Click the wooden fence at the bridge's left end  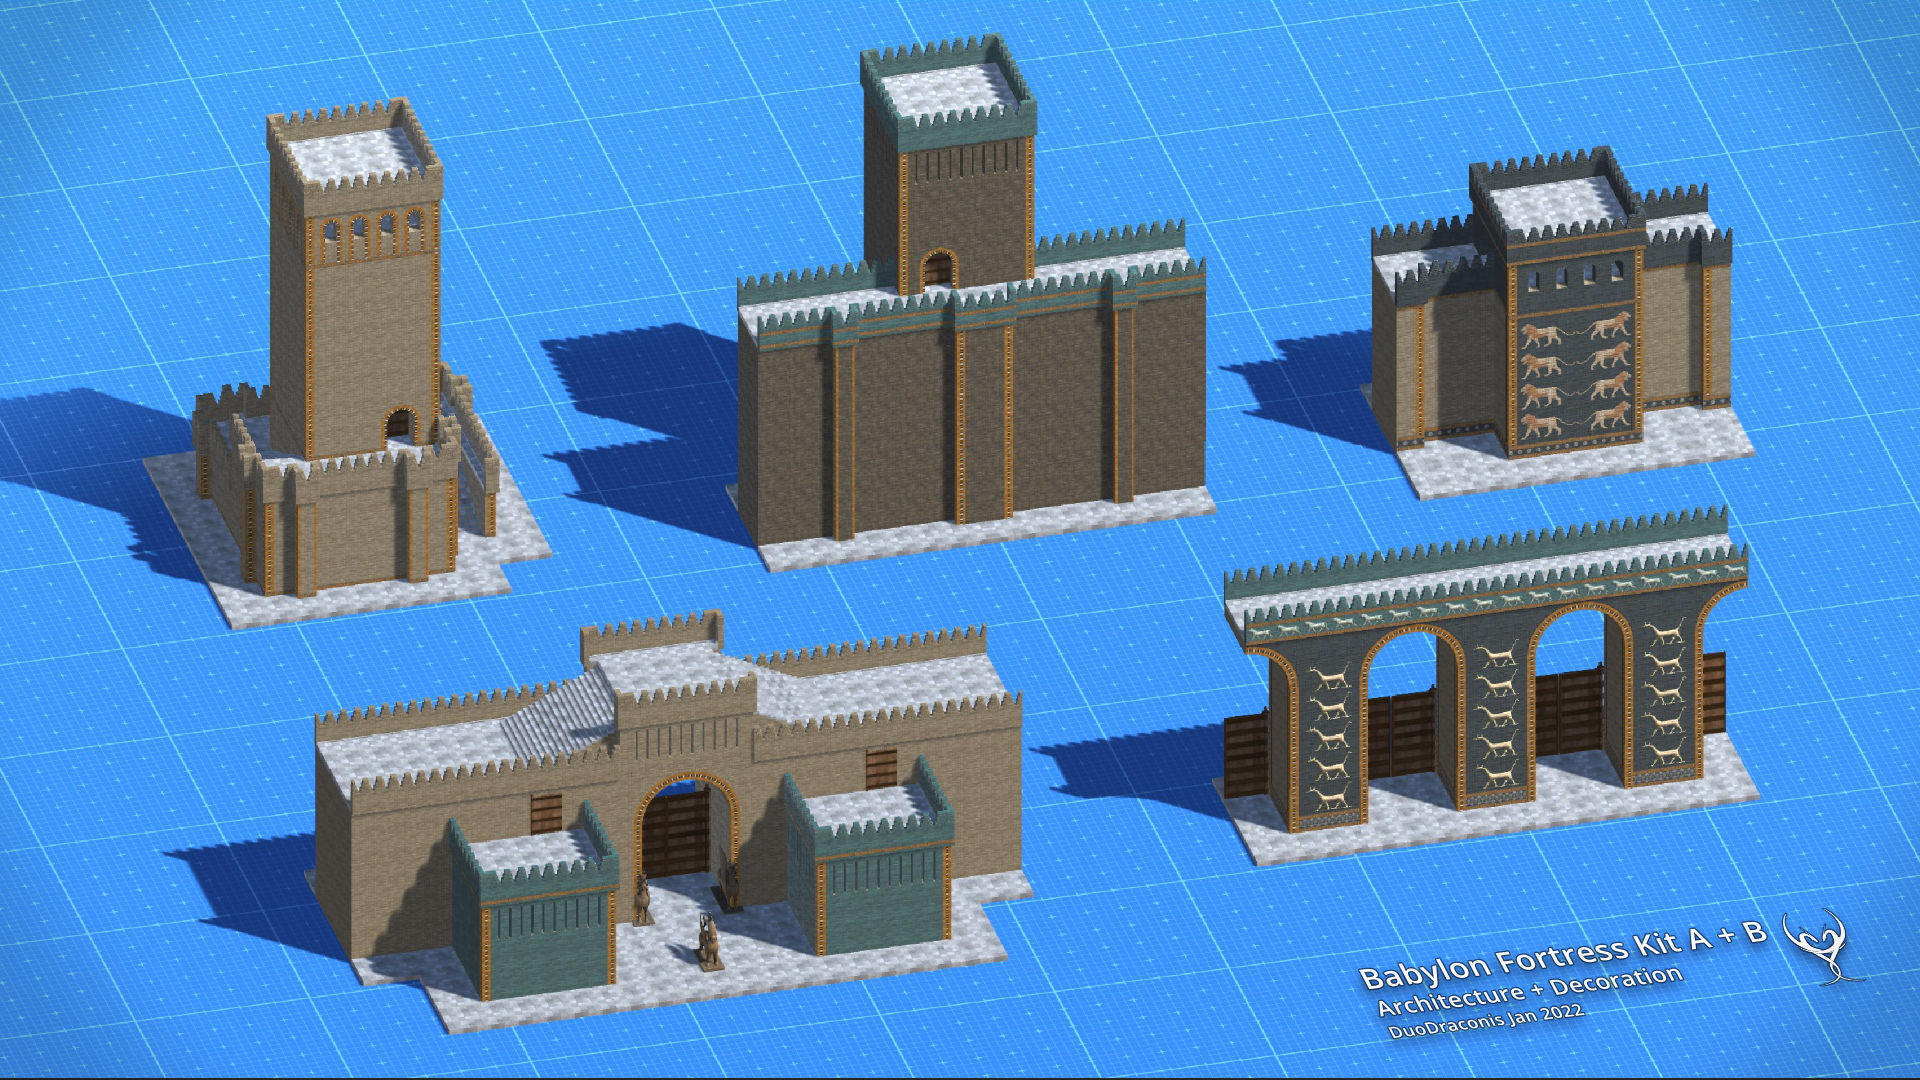1246,755
